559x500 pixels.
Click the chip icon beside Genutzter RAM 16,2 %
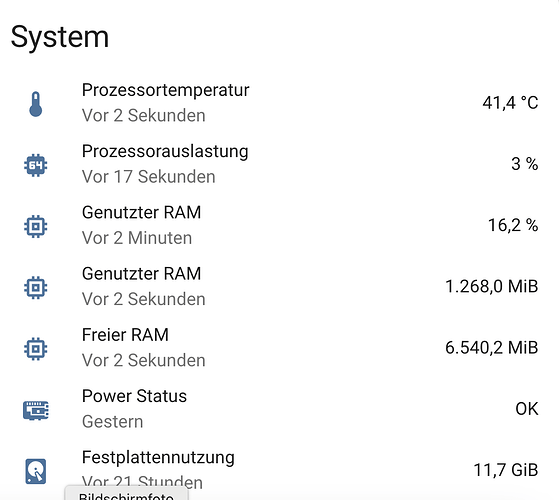(36, 226)
